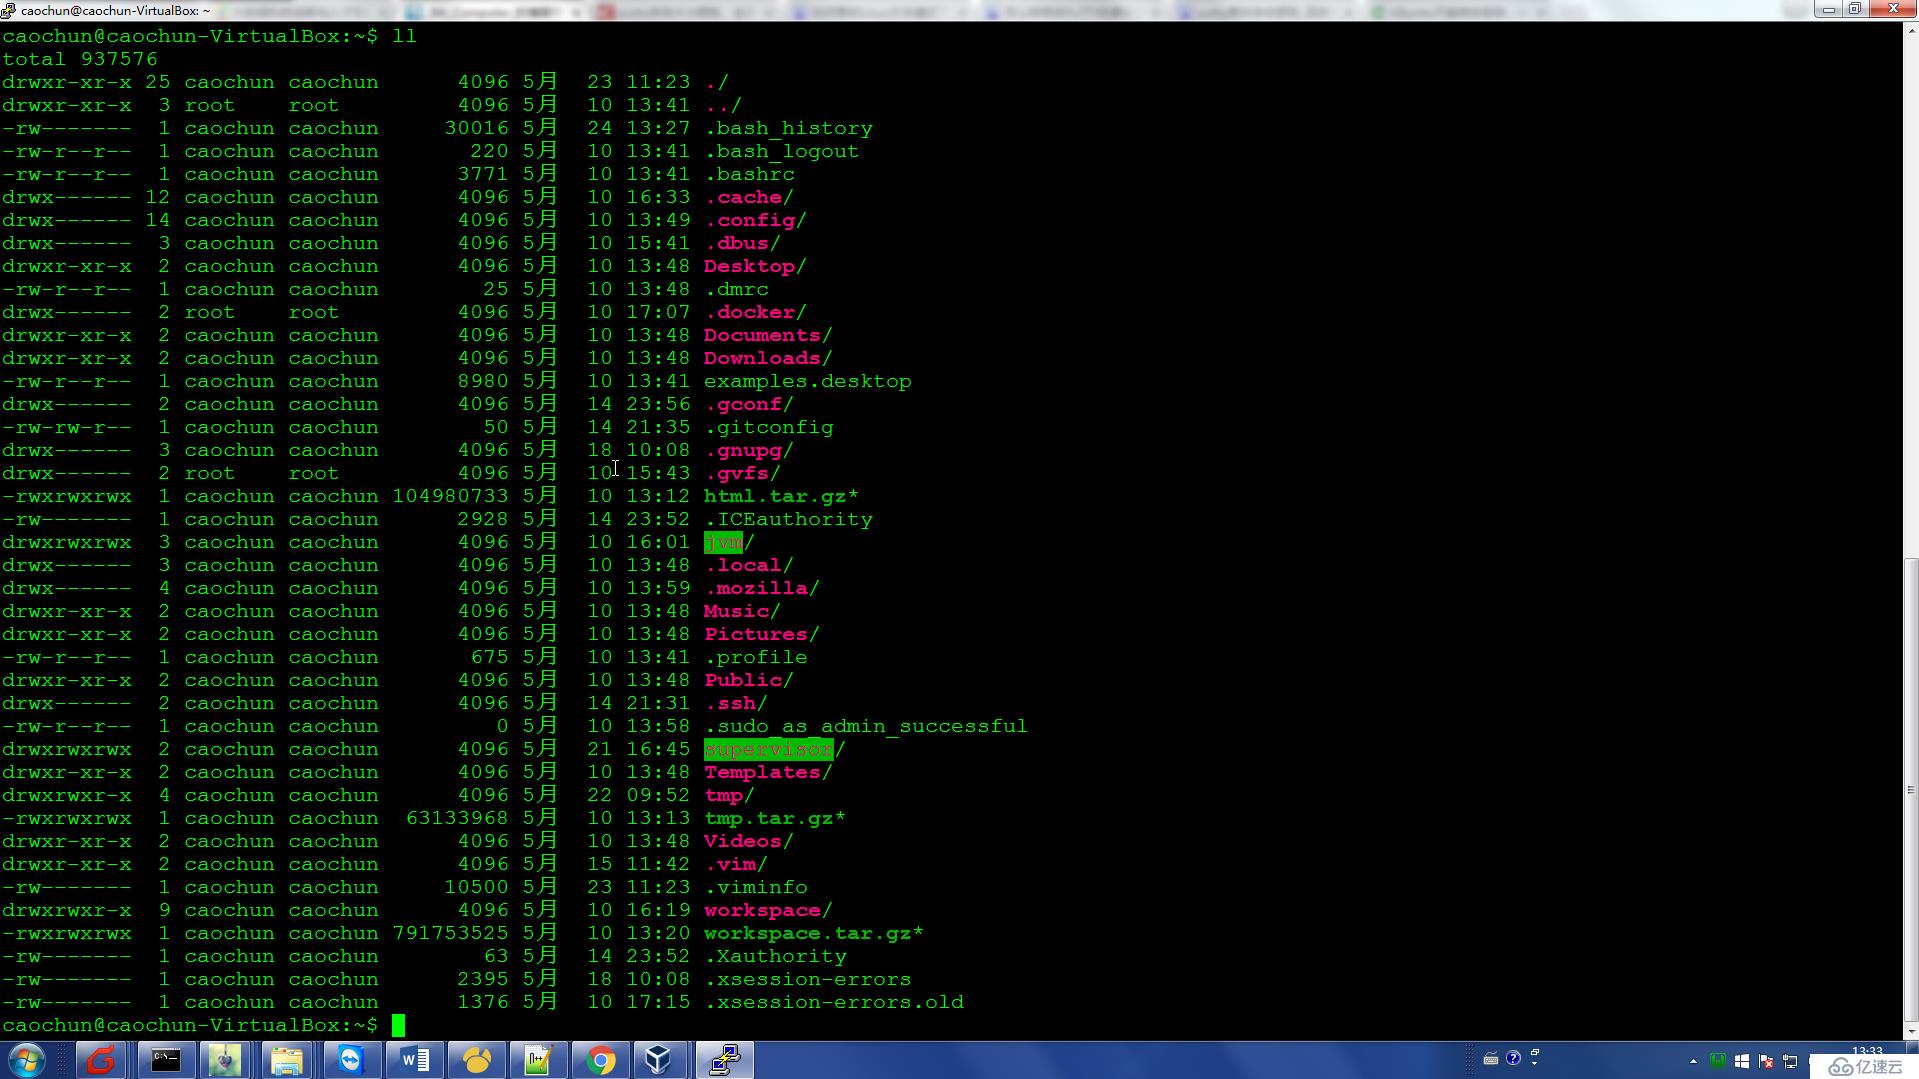Click the '.viminfo' filename

756,887
